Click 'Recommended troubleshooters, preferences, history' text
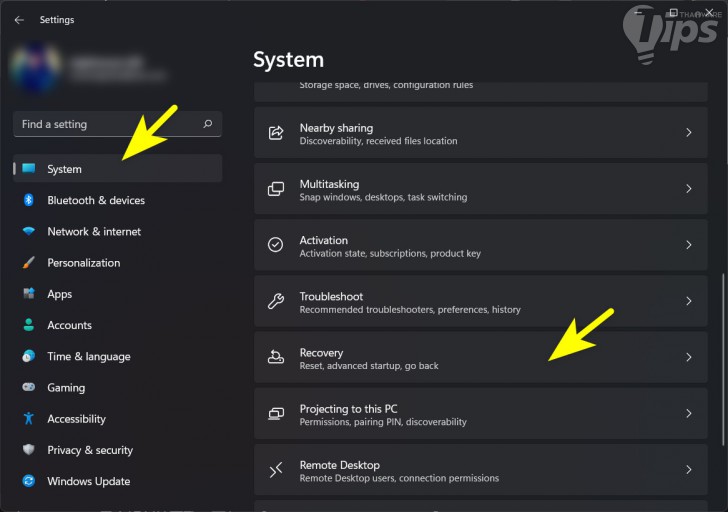The height and width of the screenshot is (512, 728). (410, 310)
